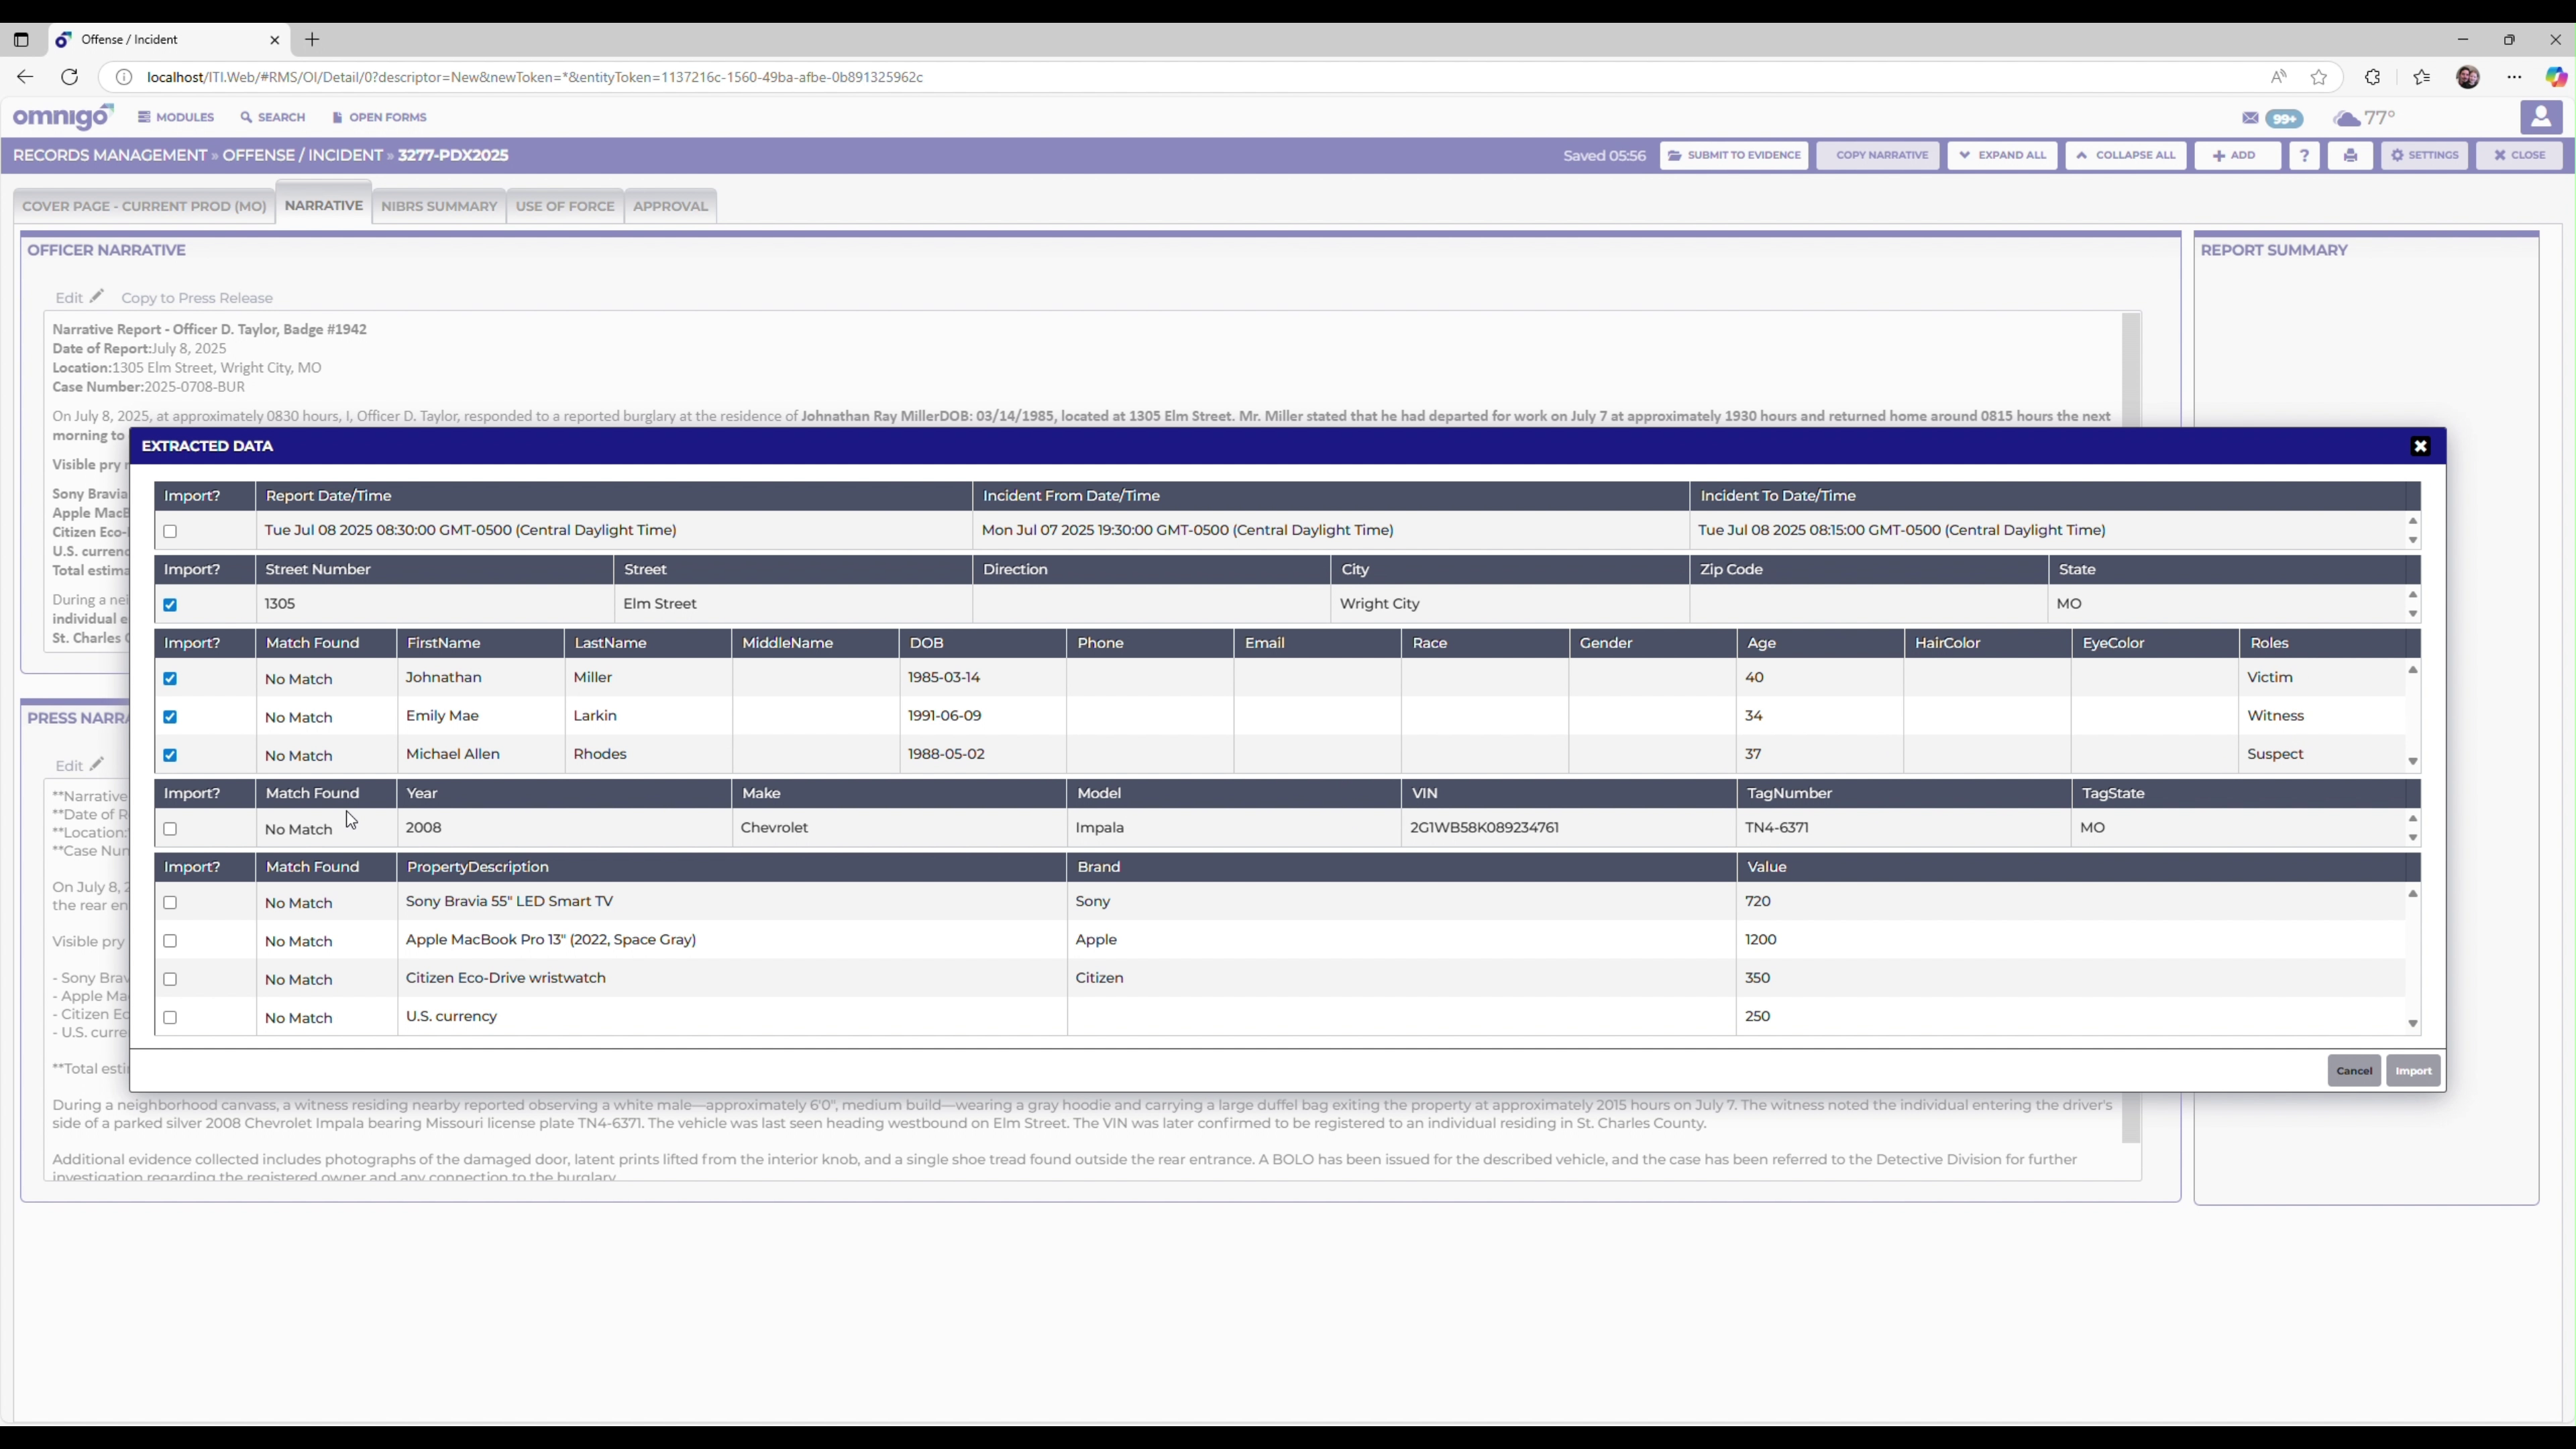This screenshot has width=2576, height=1449.
Task: Enable import for Sony Bravia TV
Action: [170, 902]
